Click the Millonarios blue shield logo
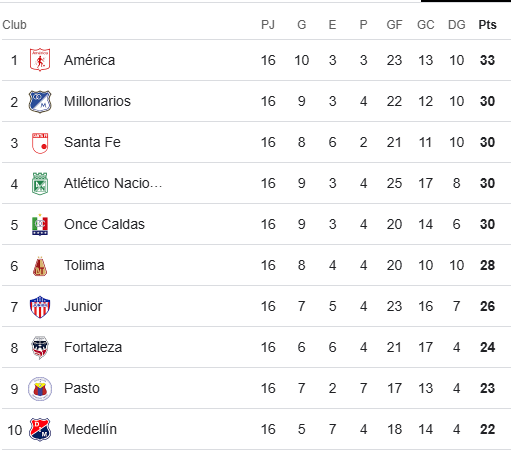 40,101
